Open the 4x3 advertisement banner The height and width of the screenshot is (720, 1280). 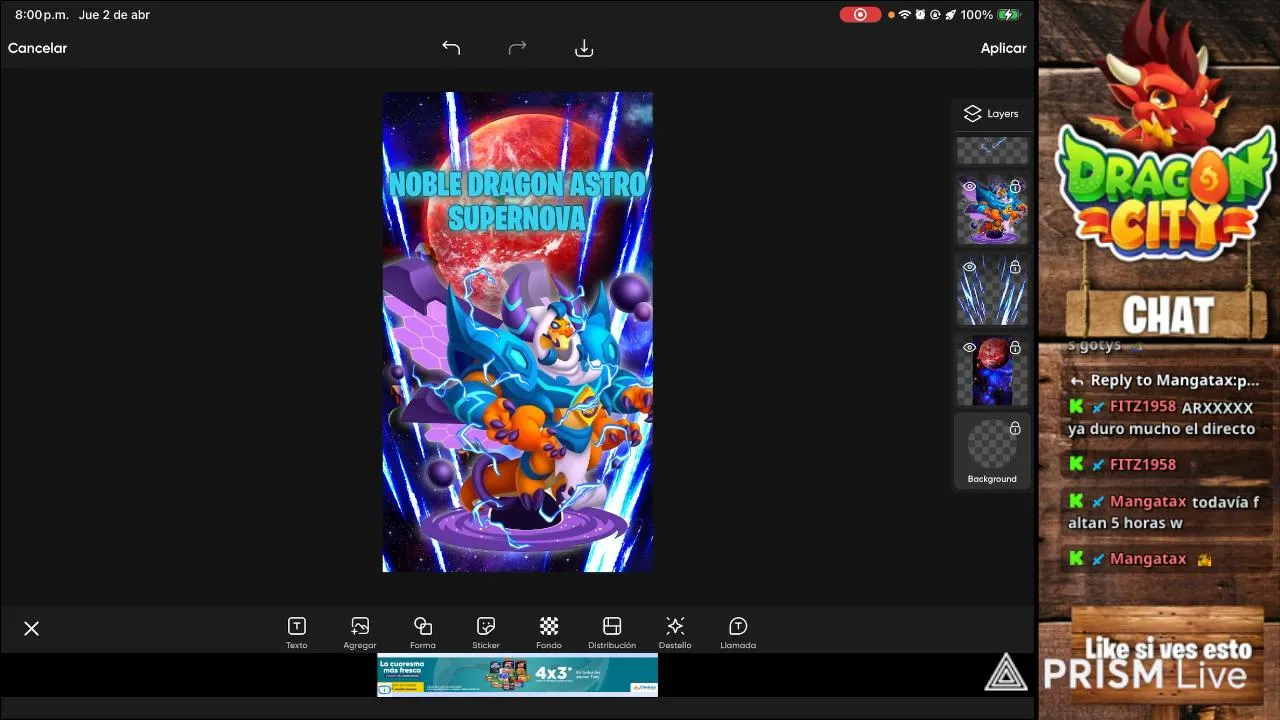coord(517,675)
